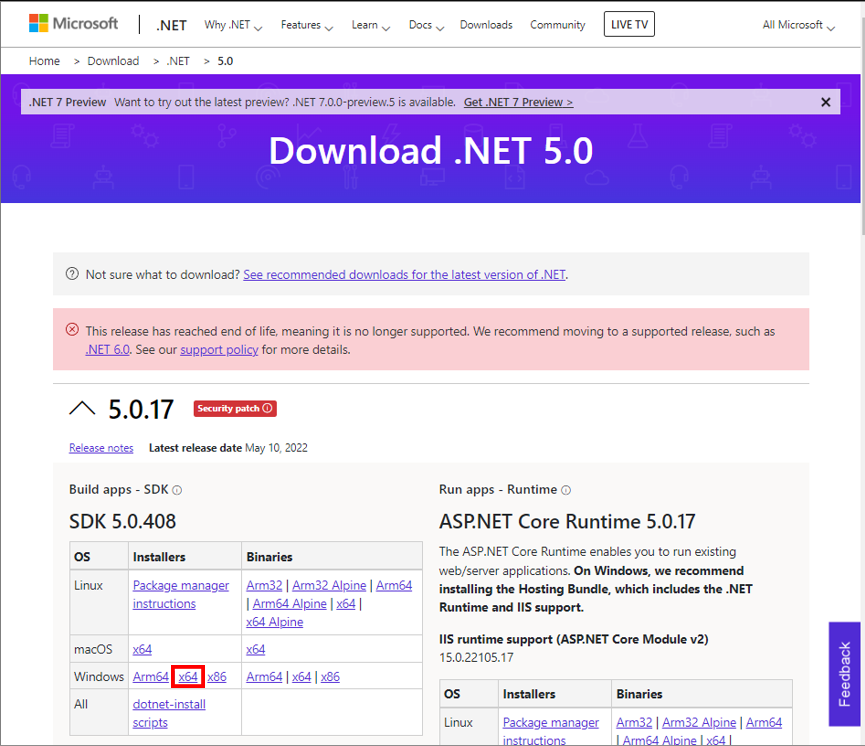Open the Feedback side tab
Viewport: 865px width, 746px height.
click(x=844, y=674)
